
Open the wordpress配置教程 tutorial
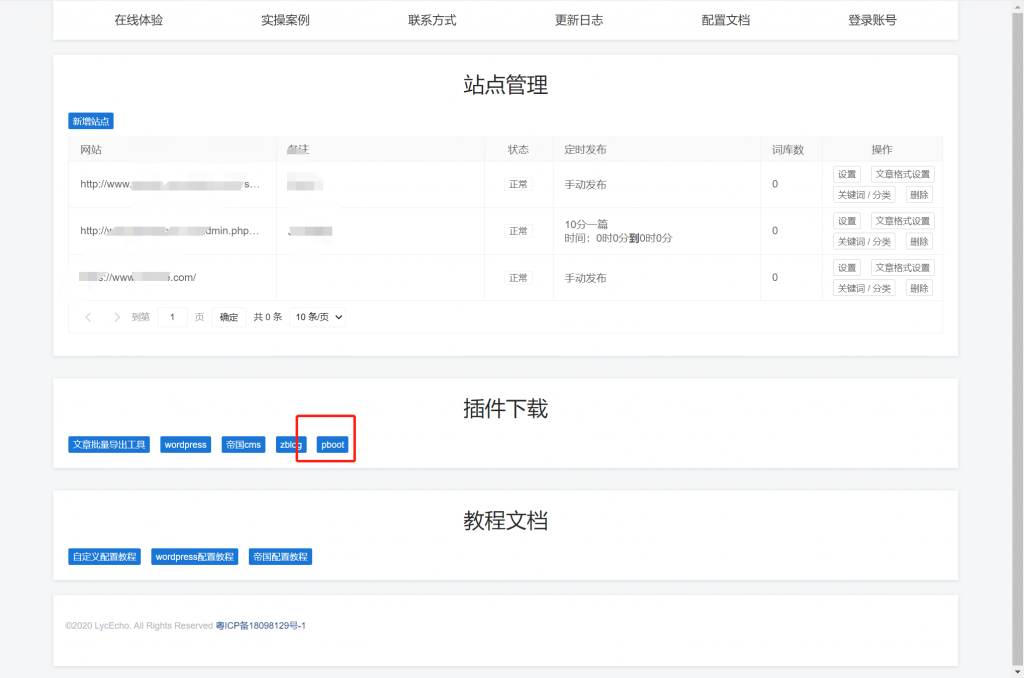coord(195,557)
